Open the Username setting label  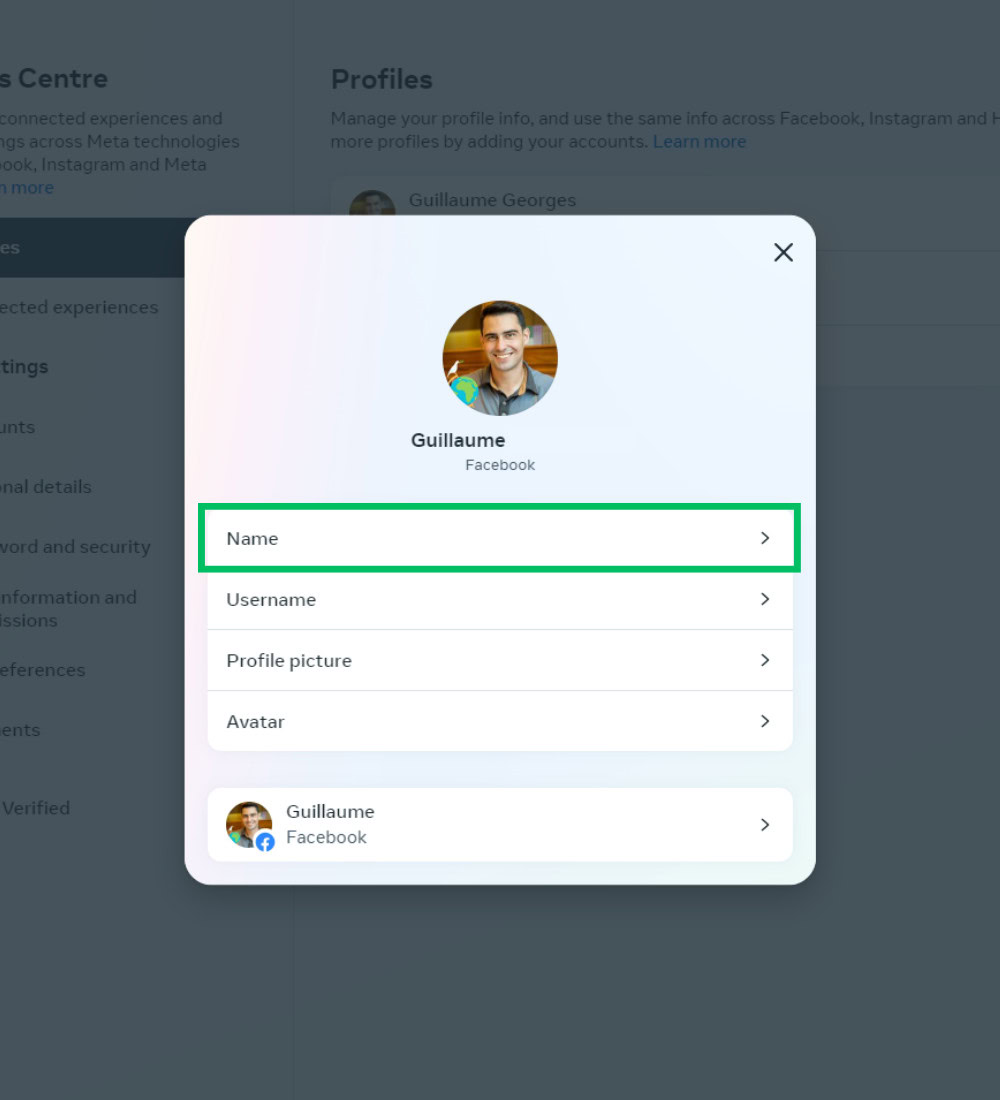[x=271, y=599]
